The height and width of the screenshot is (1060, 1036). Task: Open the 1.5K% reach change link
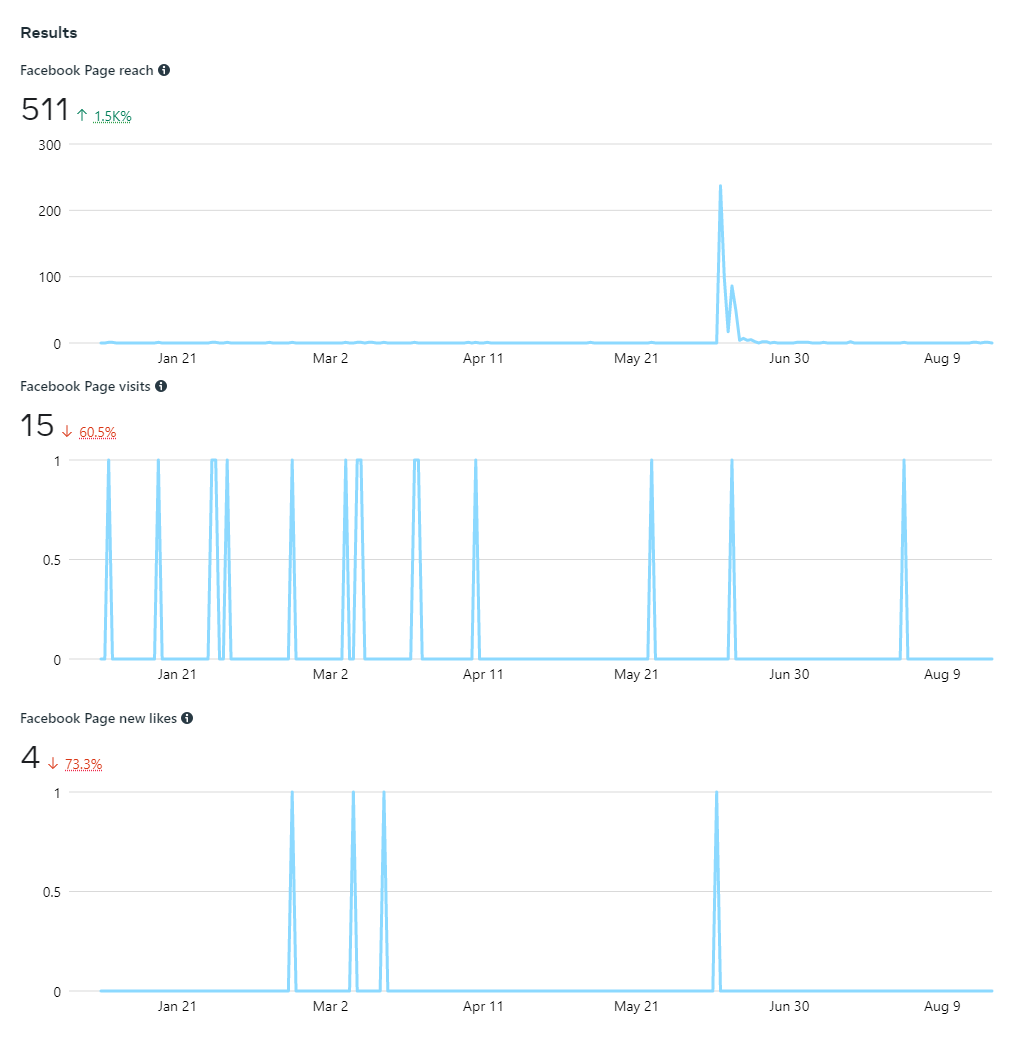113,117
